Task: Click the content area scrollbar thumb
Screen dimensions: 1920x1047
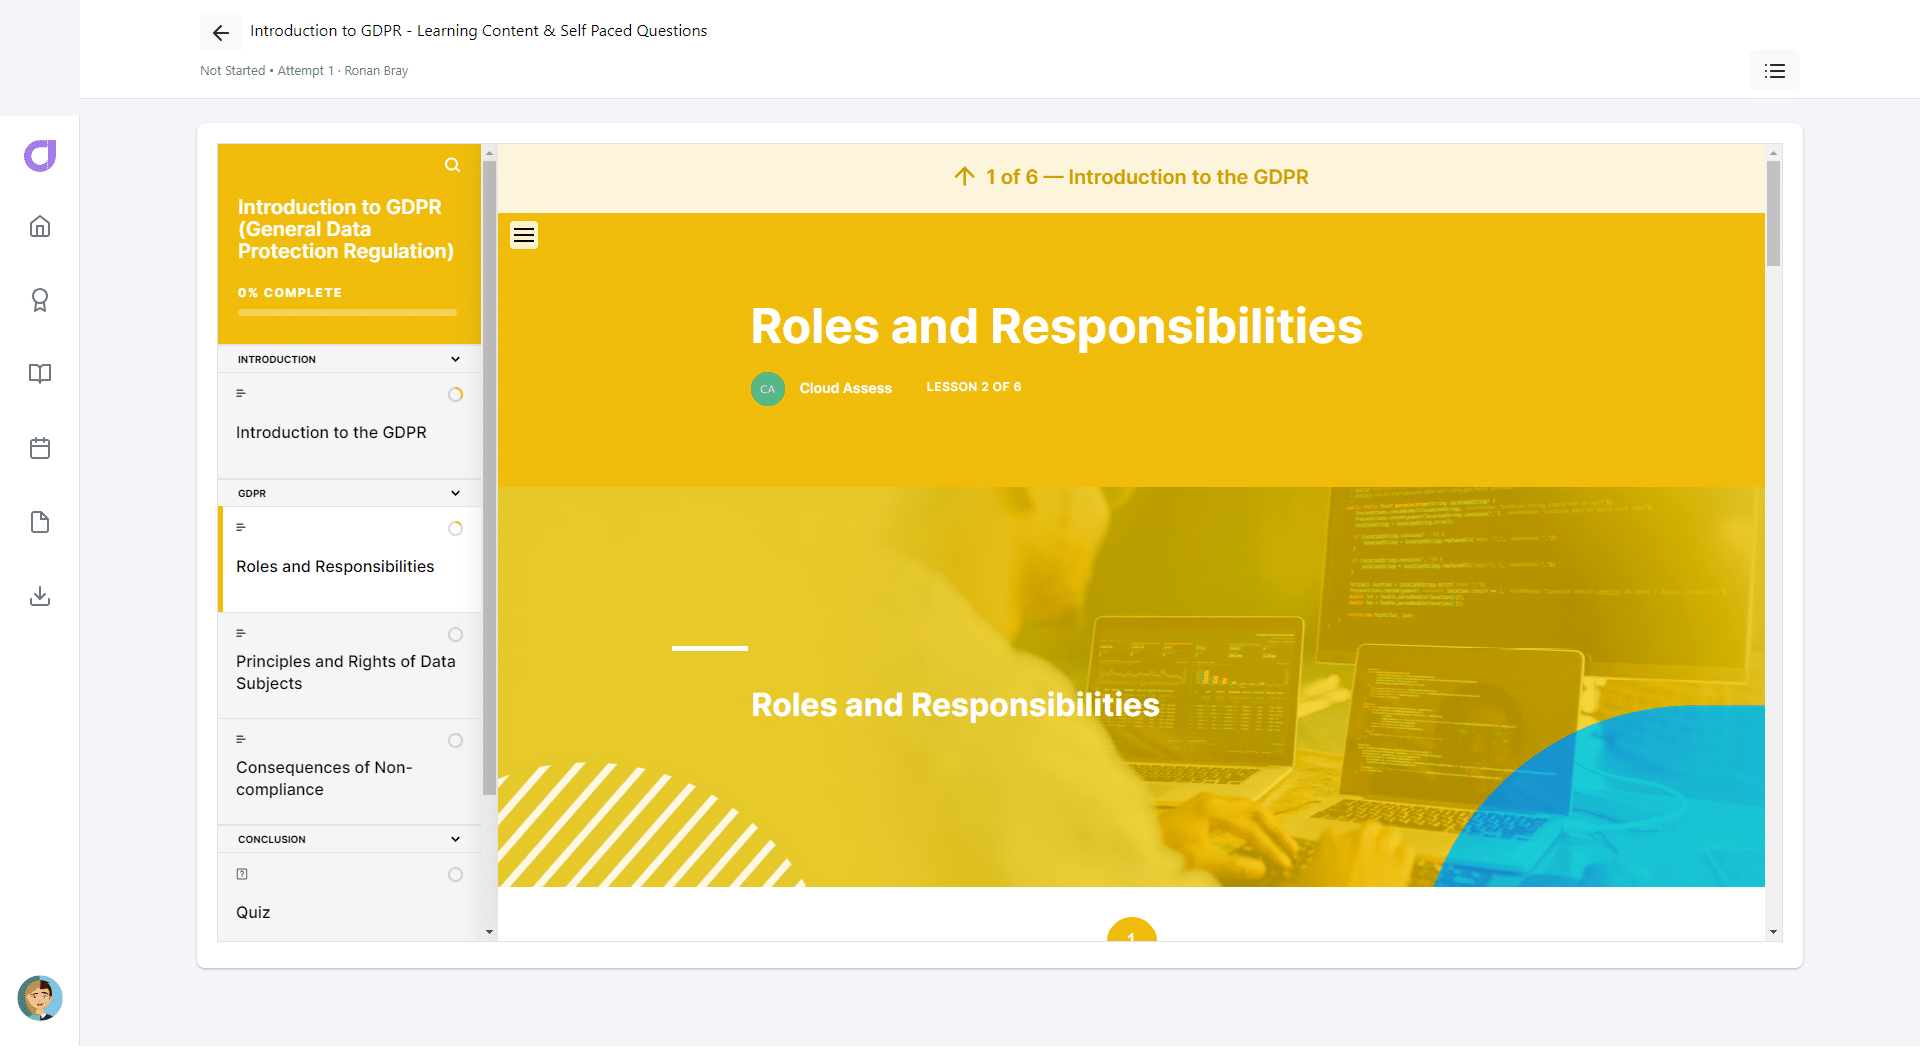Action: pos(1773,213)
